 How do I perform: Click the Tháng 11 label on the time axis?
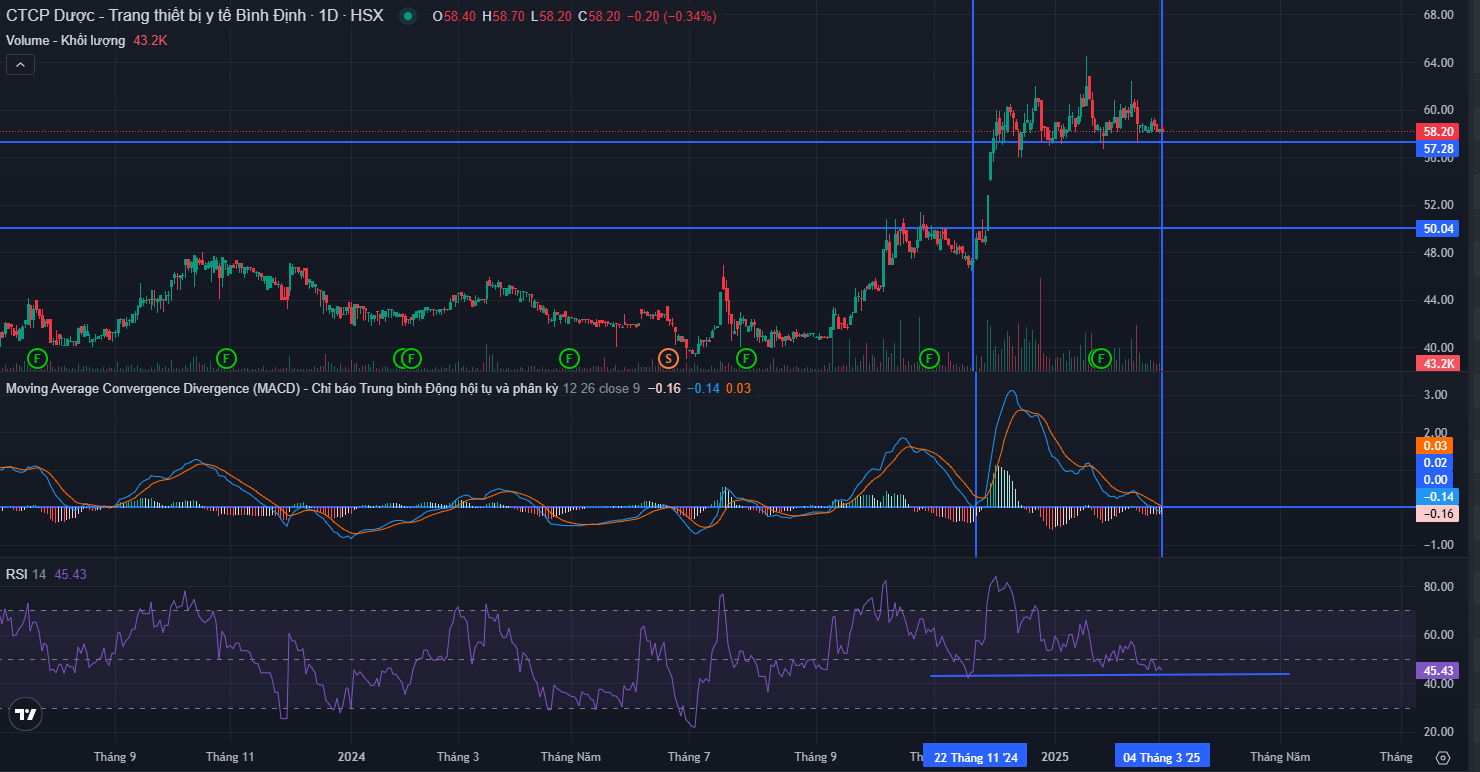tap(229, 757)
